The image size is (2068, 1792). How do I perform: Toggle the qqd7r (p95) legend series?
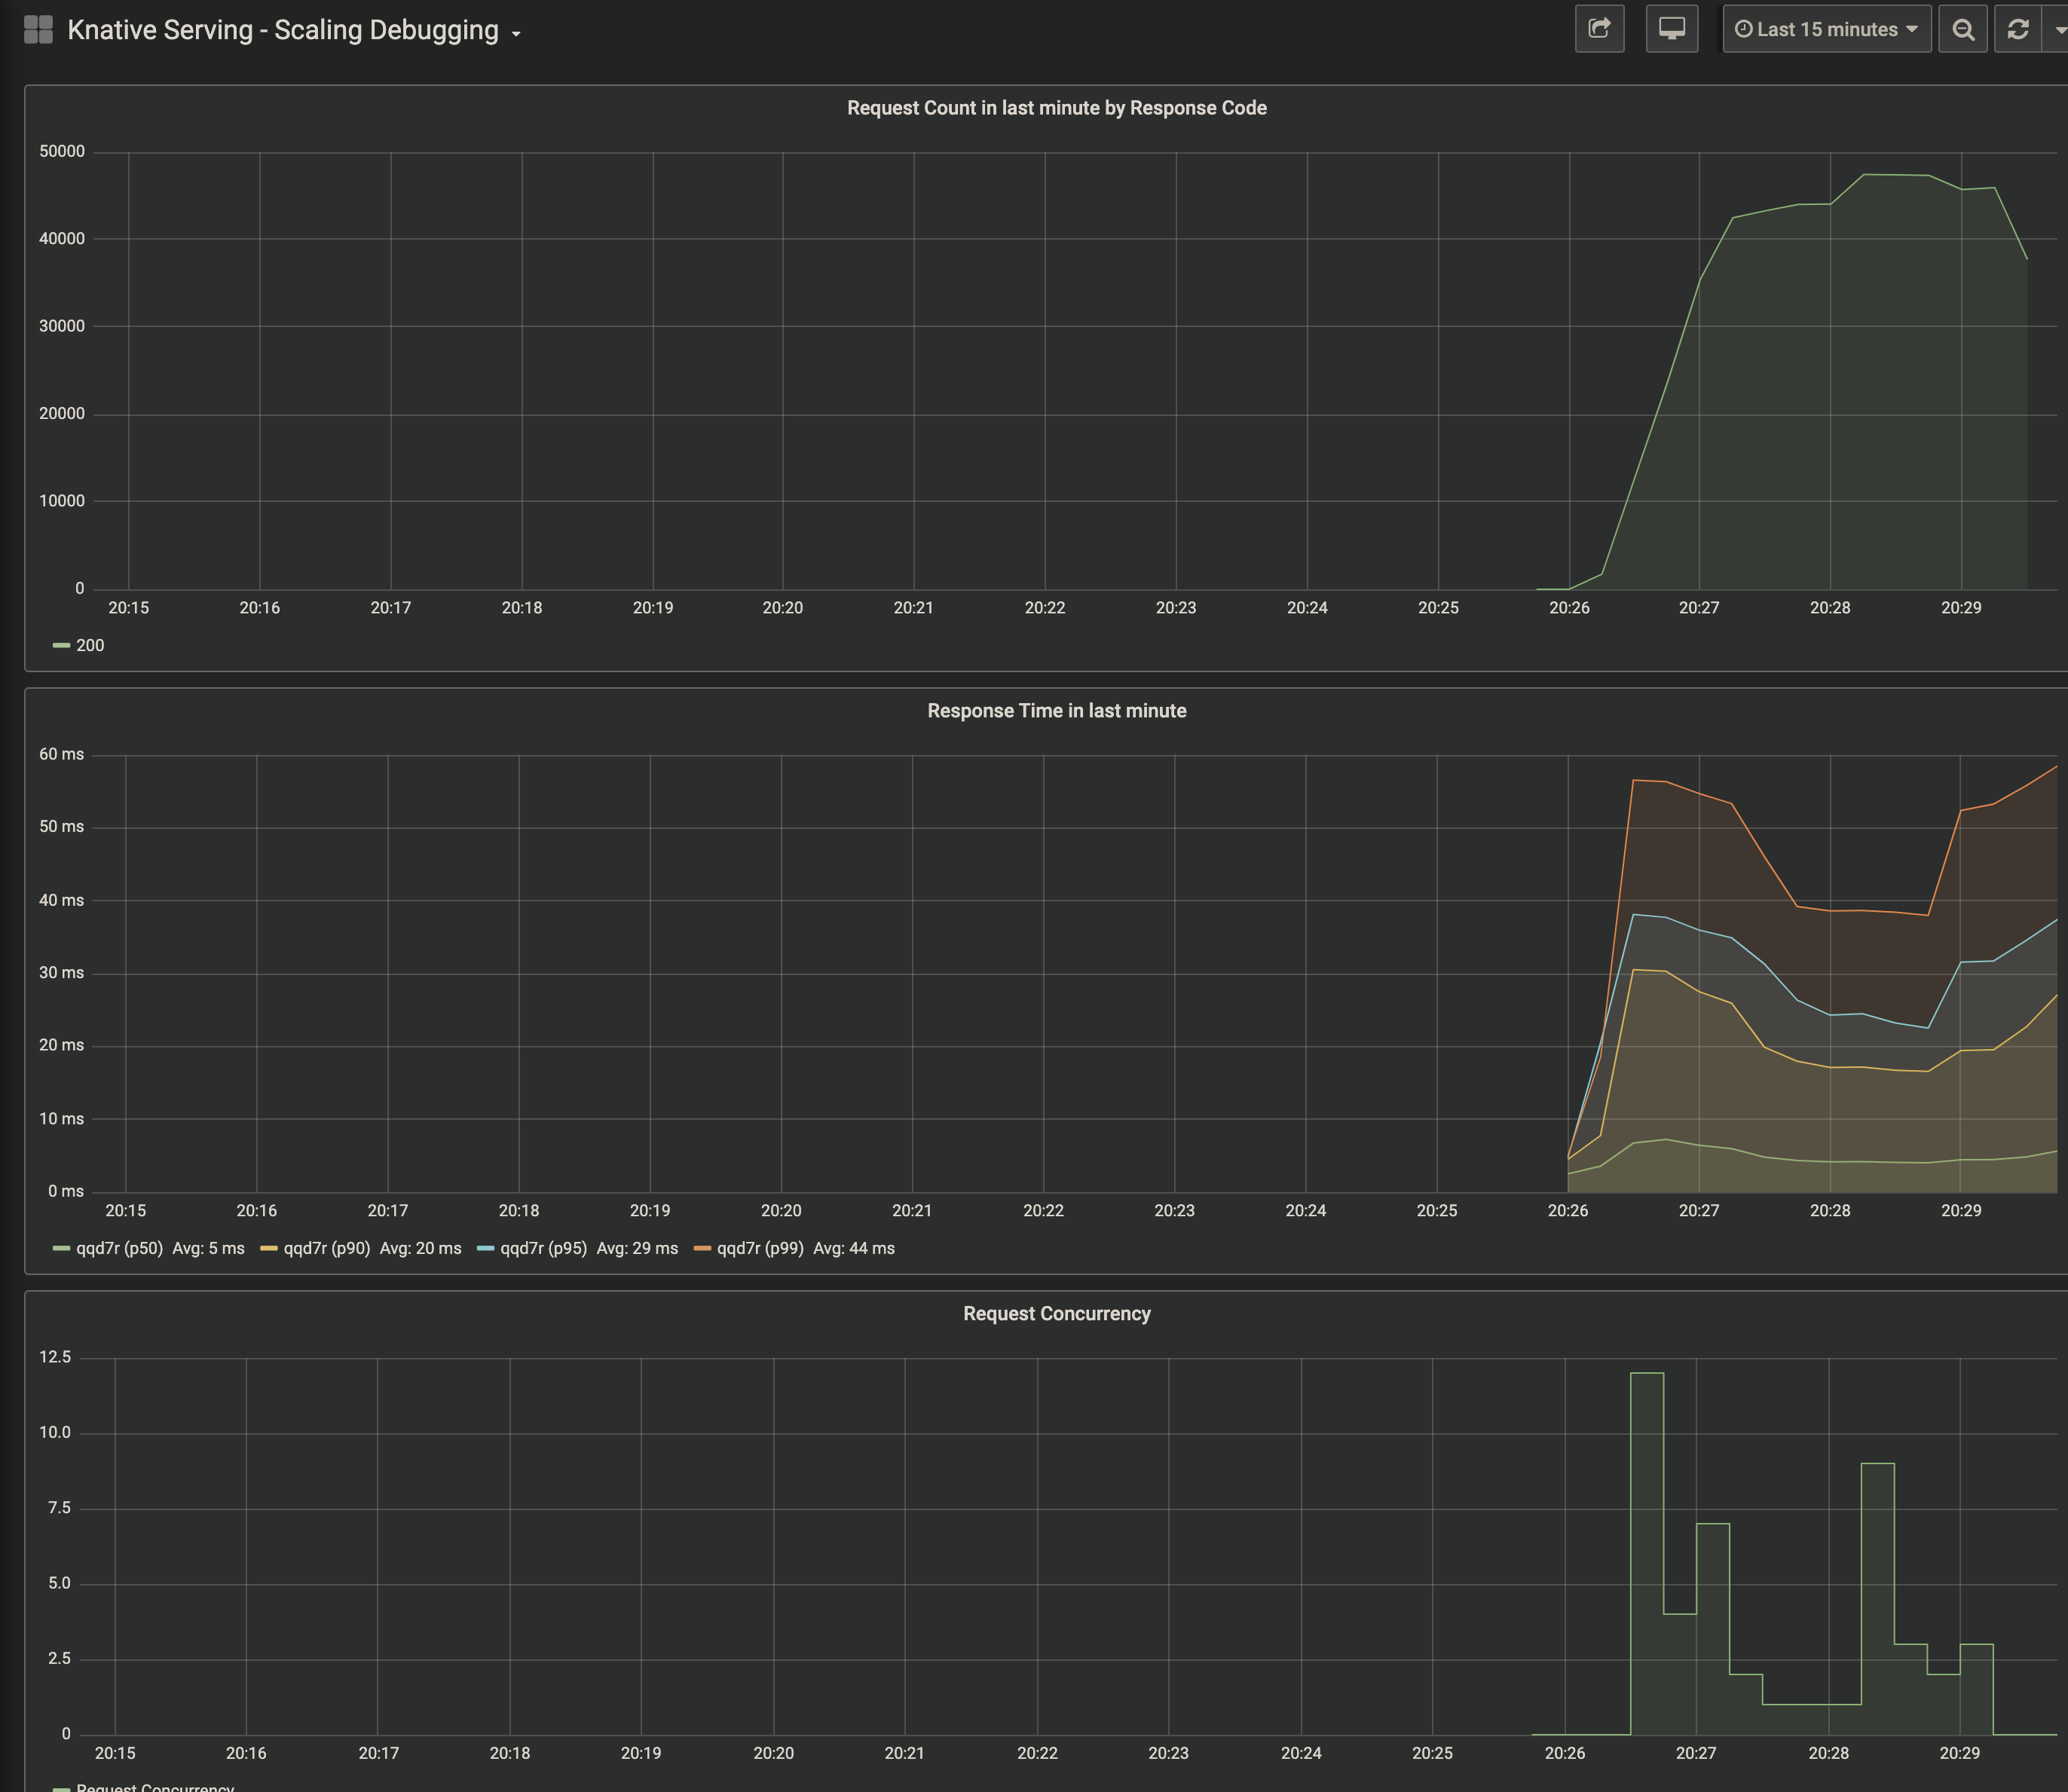543,1248
